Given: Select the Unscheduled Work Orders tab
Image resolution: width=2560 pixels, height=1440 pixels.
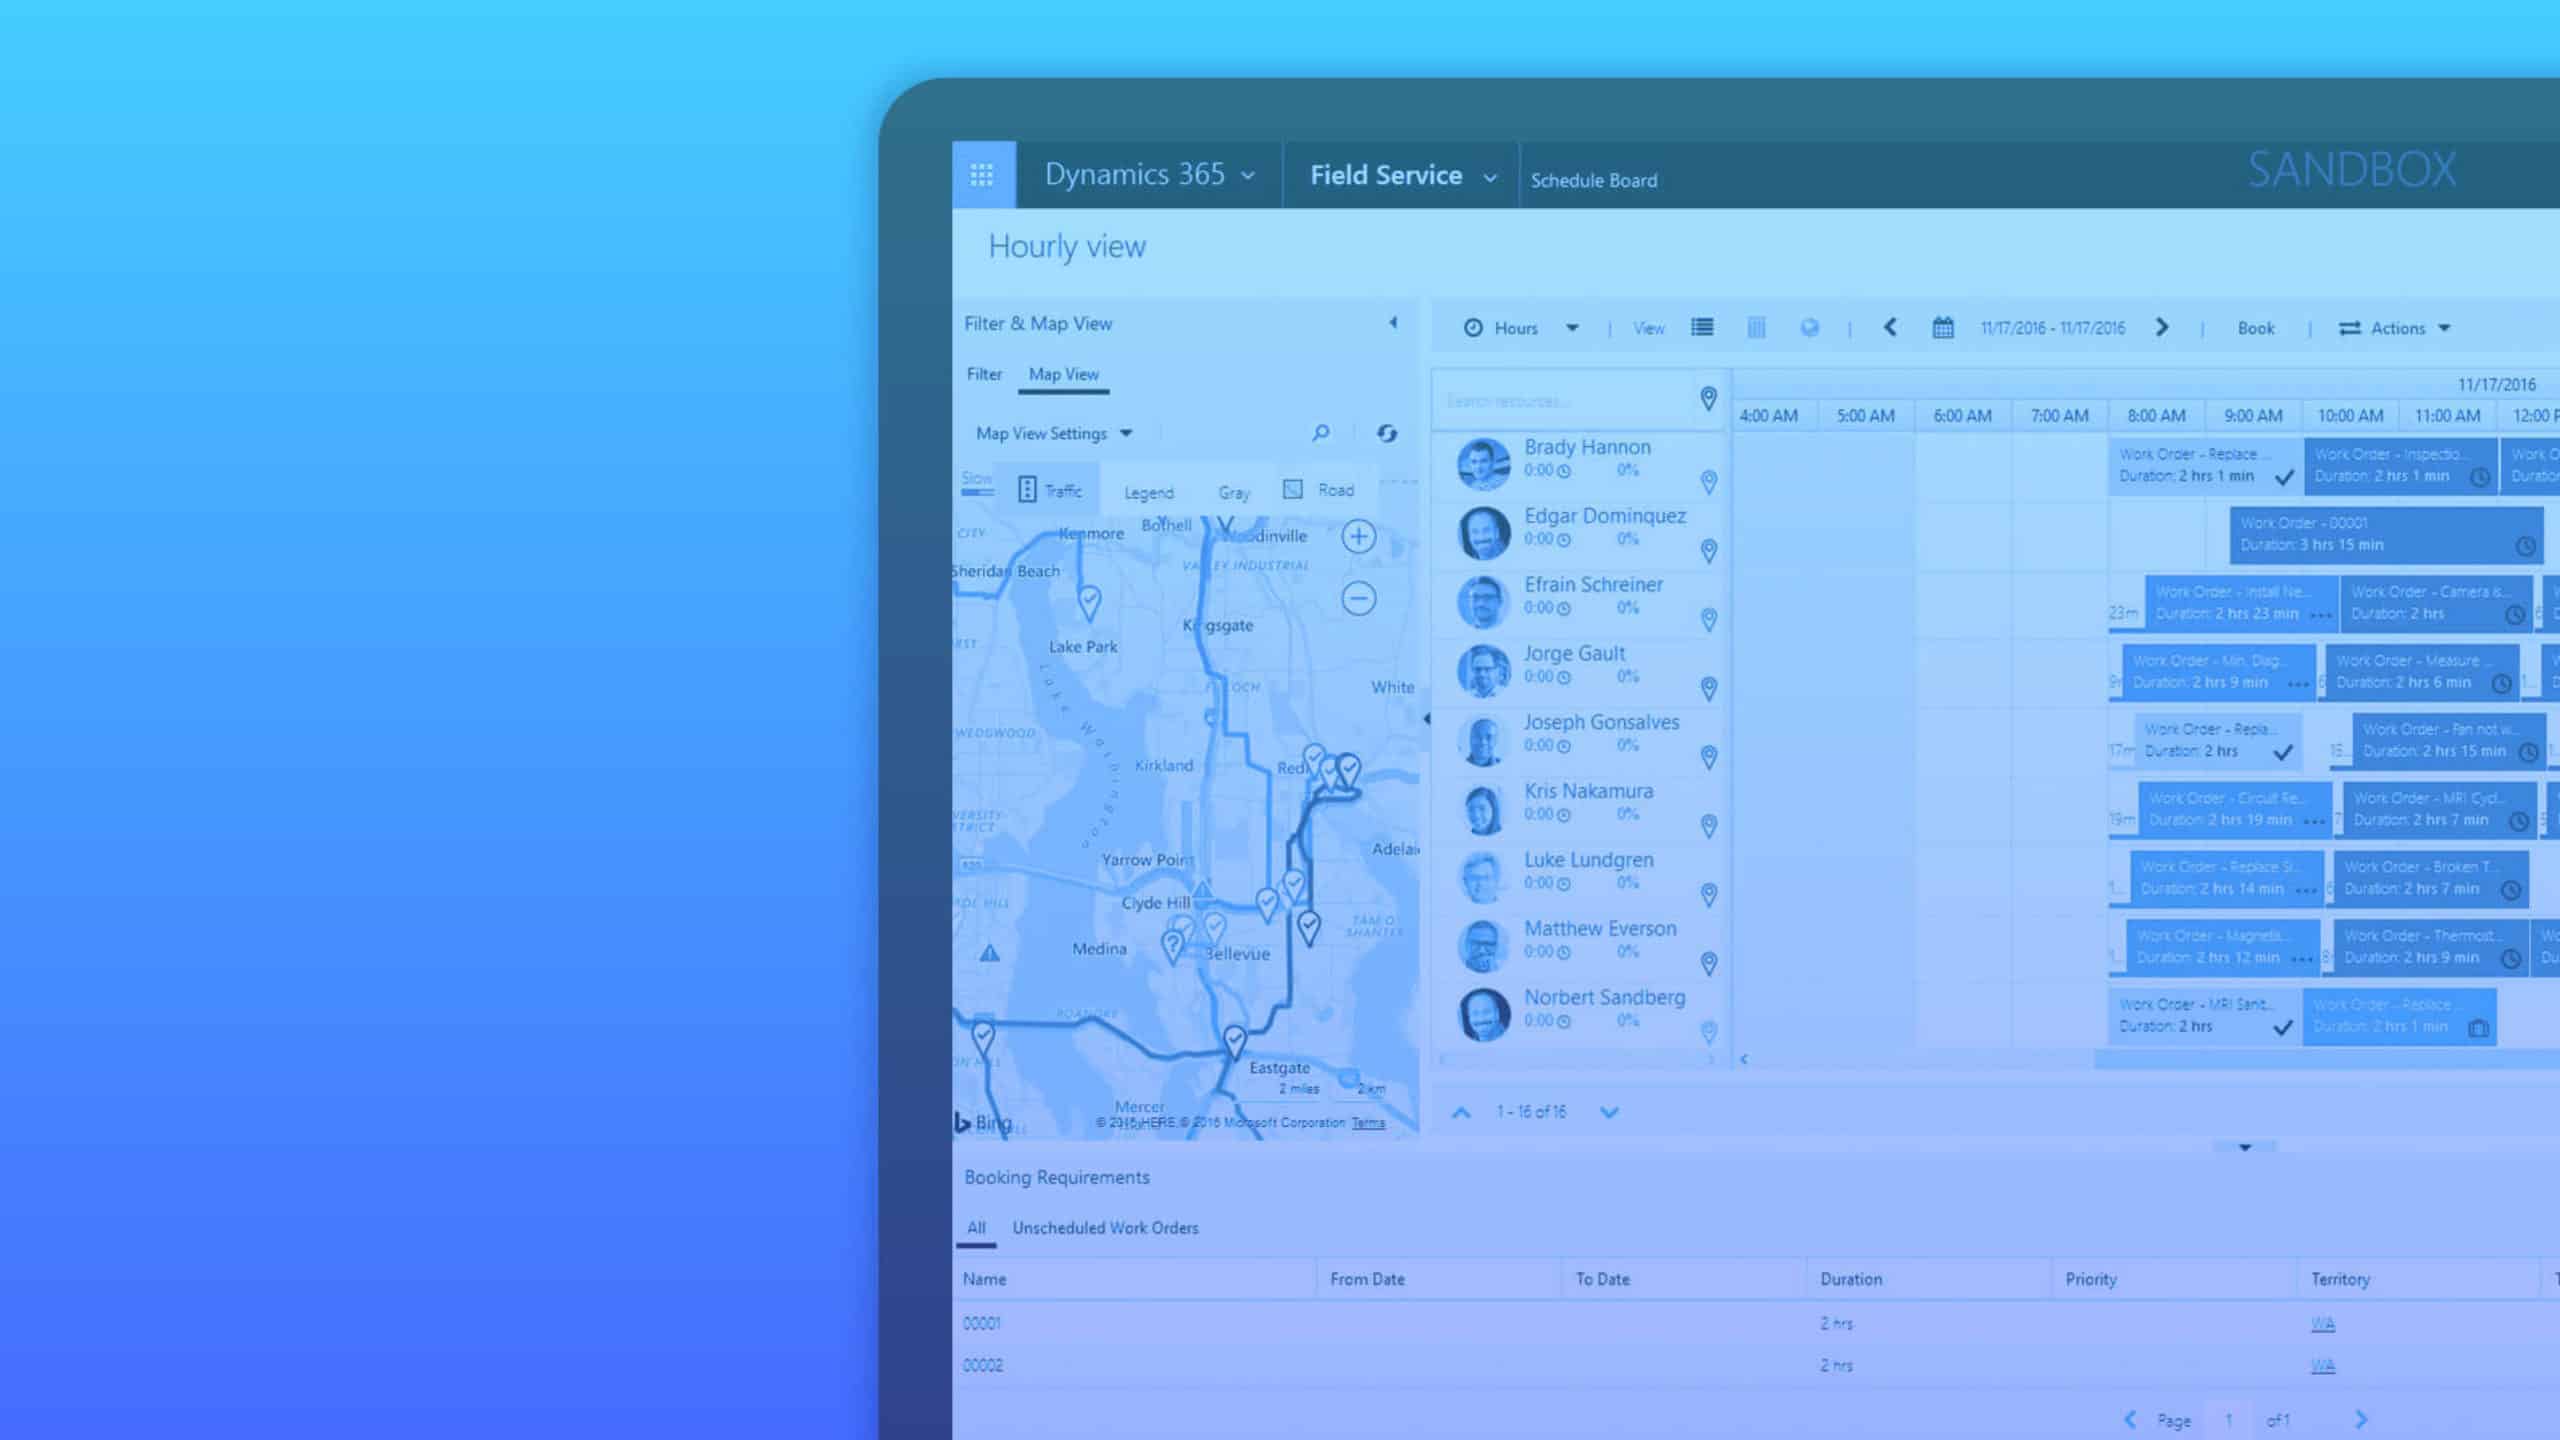Looking at the screenshot, I should coord(1104,1227).
